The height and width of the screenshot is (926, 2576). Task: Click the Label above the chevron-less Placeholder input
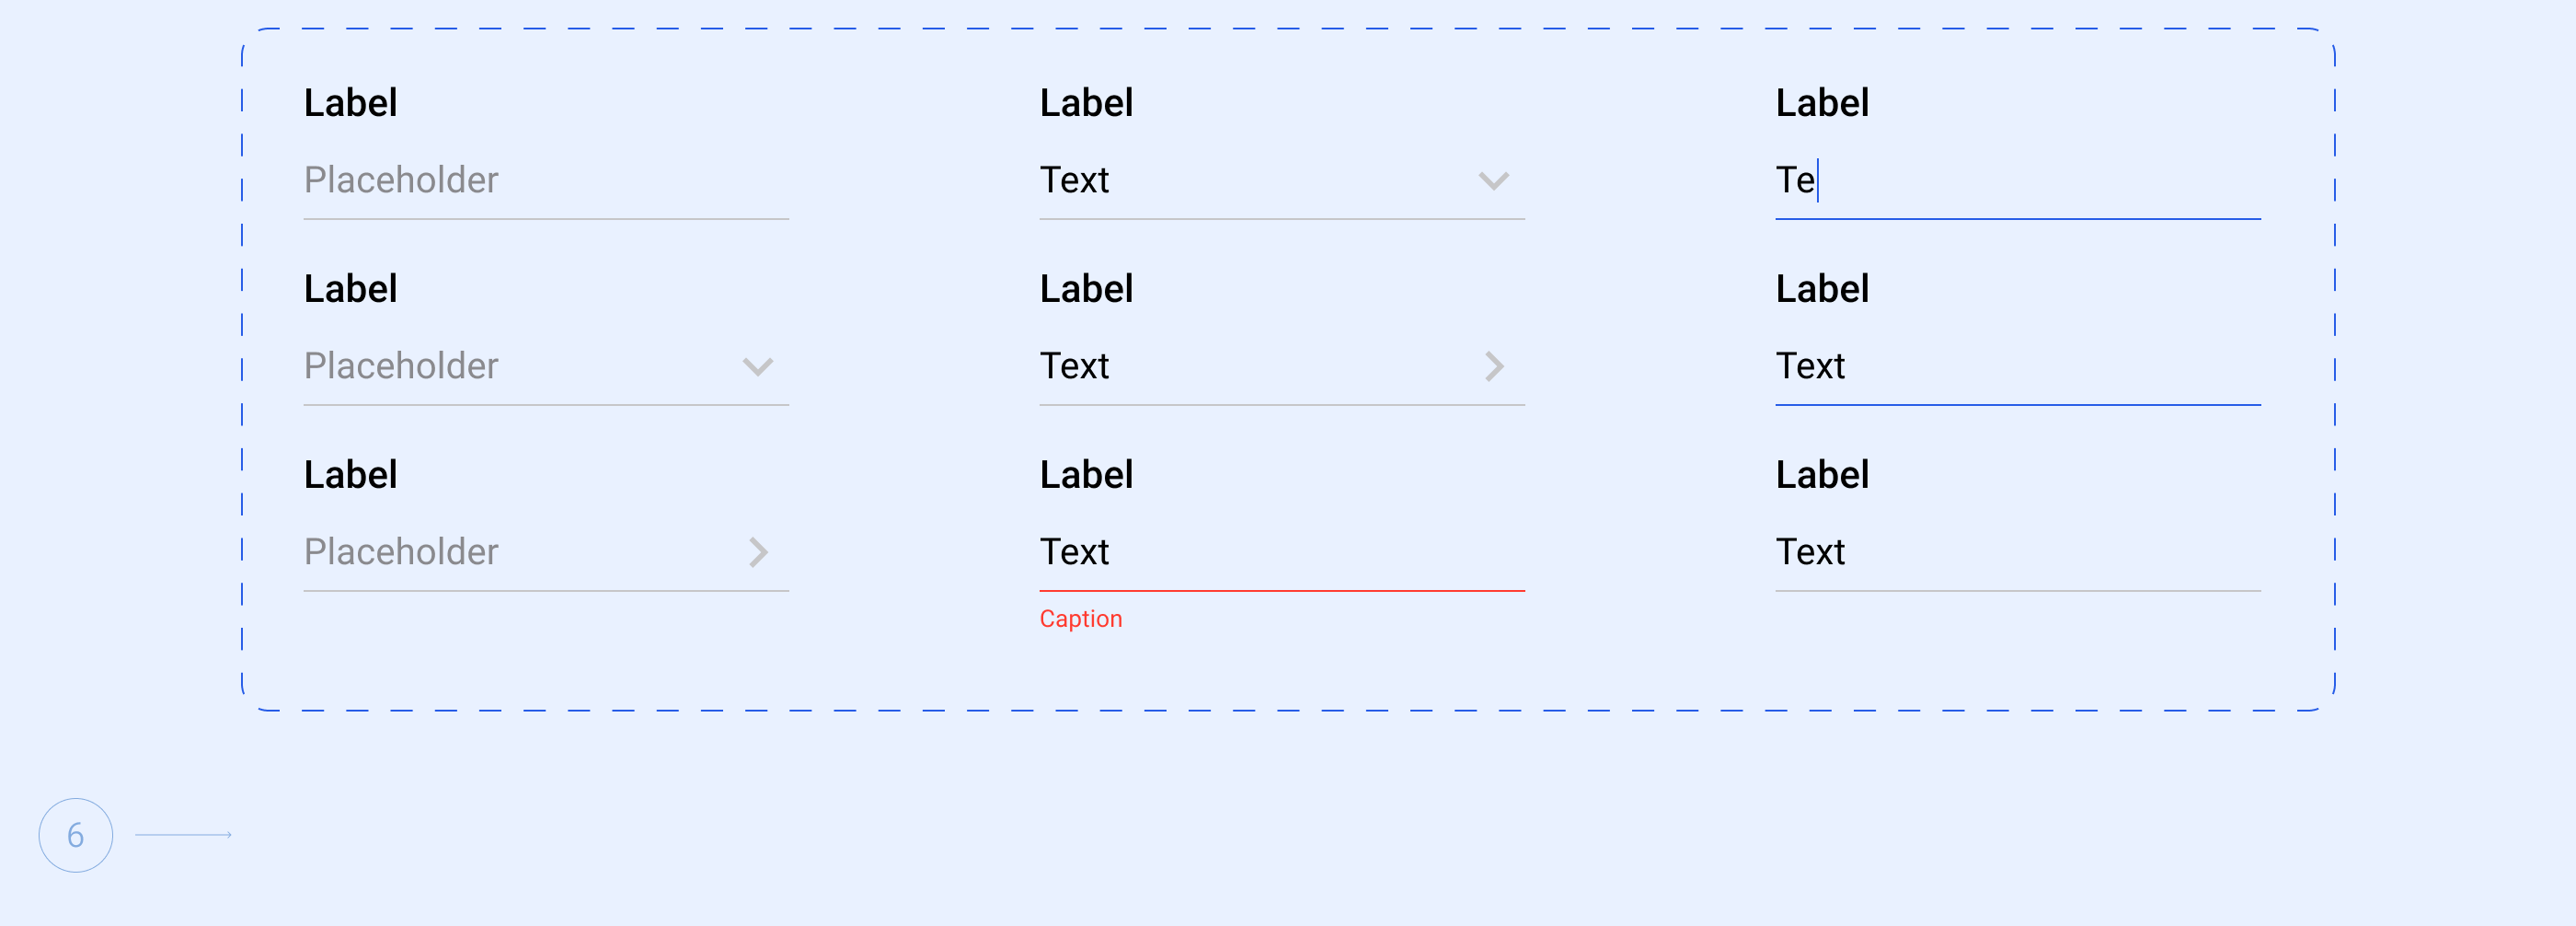click(350, 103)
